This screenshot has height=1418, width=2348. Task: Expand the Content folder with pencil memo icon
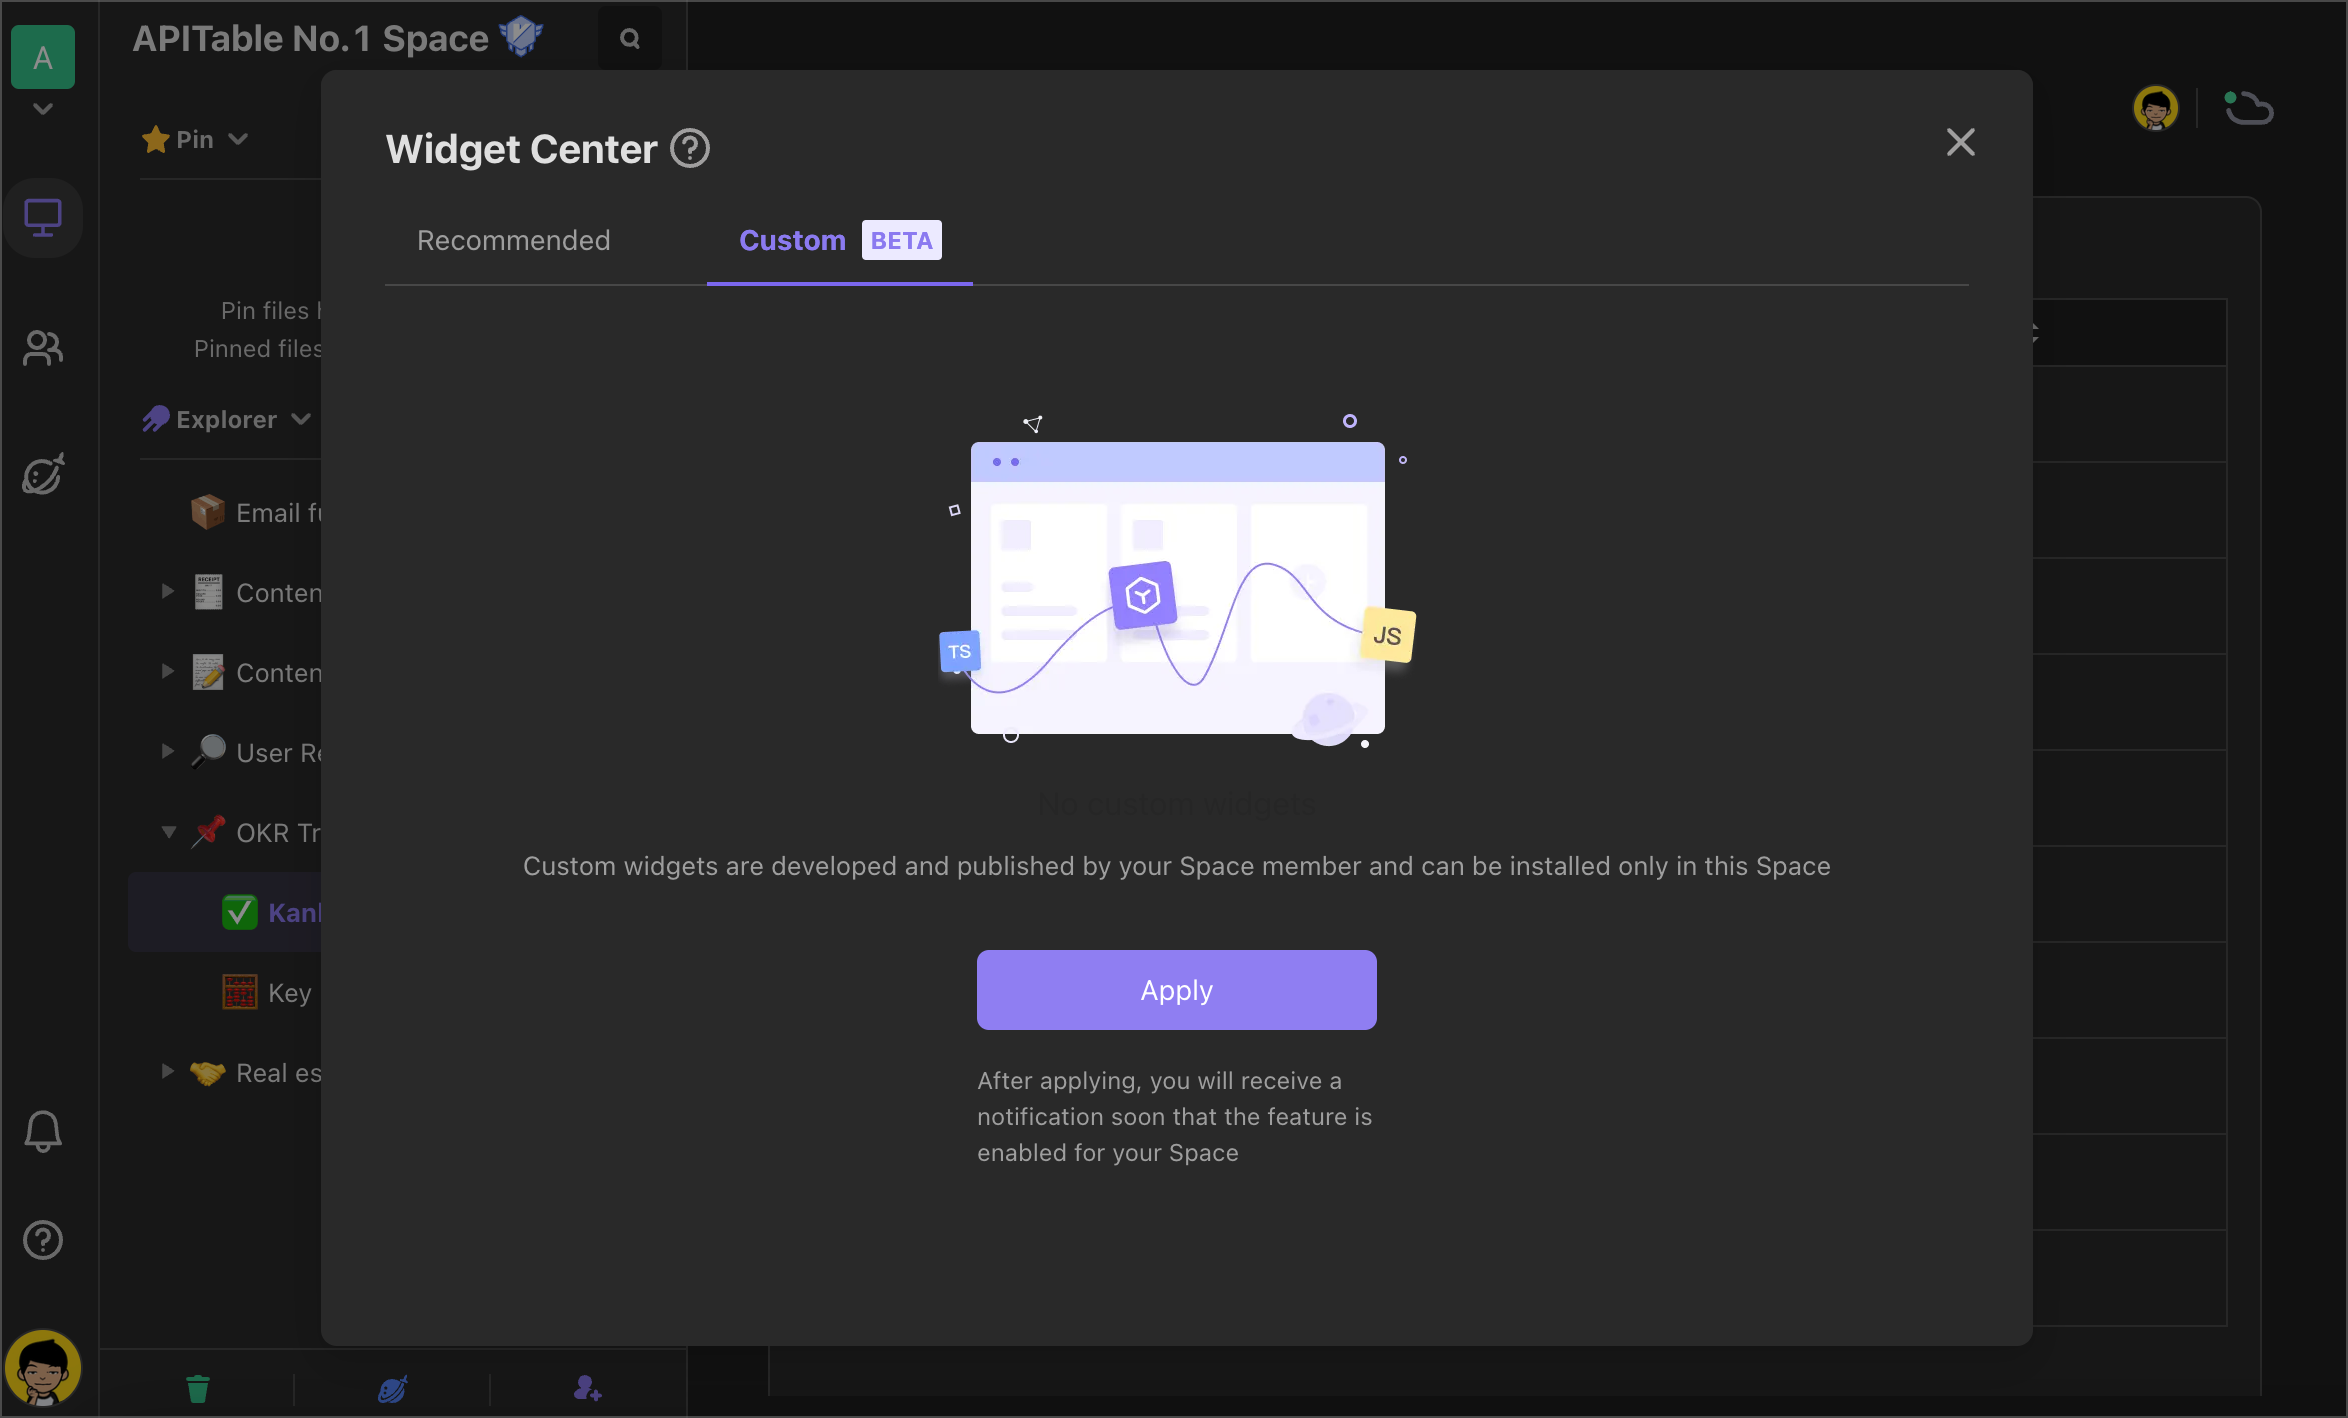tap(168, 672)
